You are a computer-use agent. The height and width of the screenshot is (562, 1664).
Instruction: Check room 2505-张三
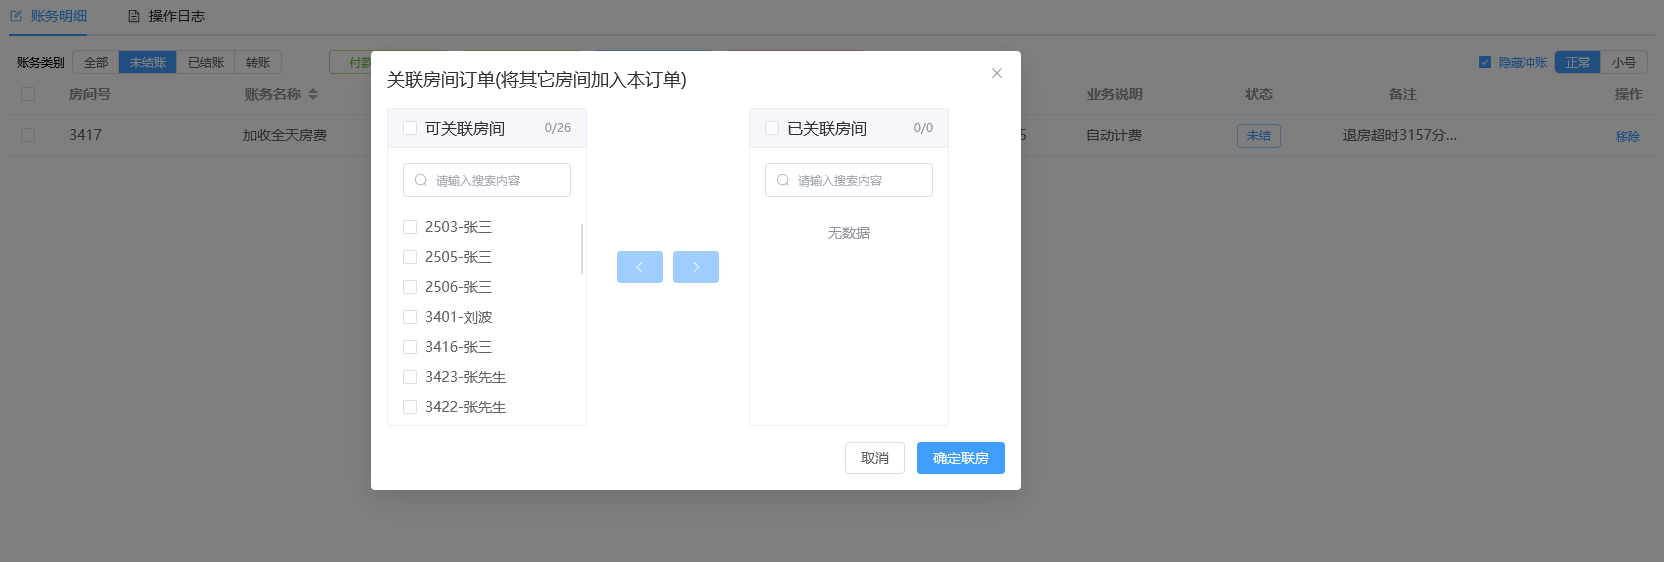(x=410, y=257)
